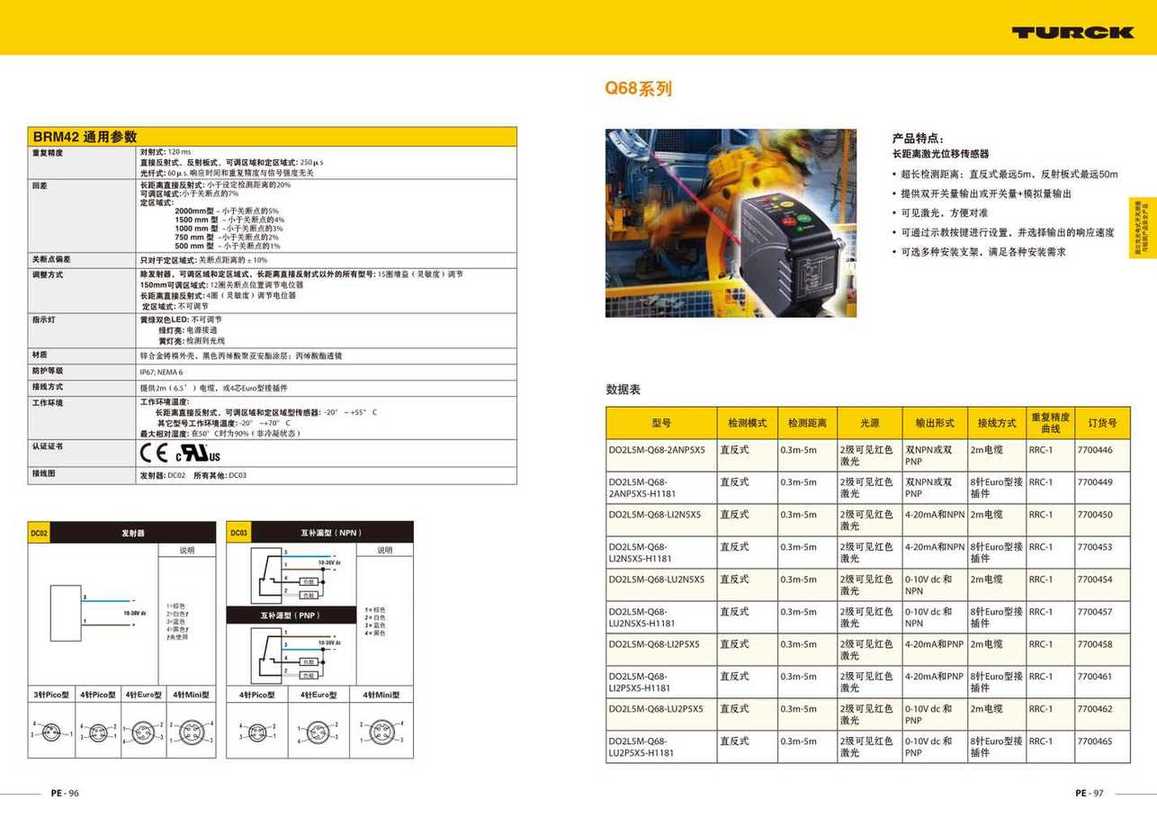Screen dimensions: 1157x818
Task: Click the TURCK logo in the yellow header
Action: (1072, 32)
